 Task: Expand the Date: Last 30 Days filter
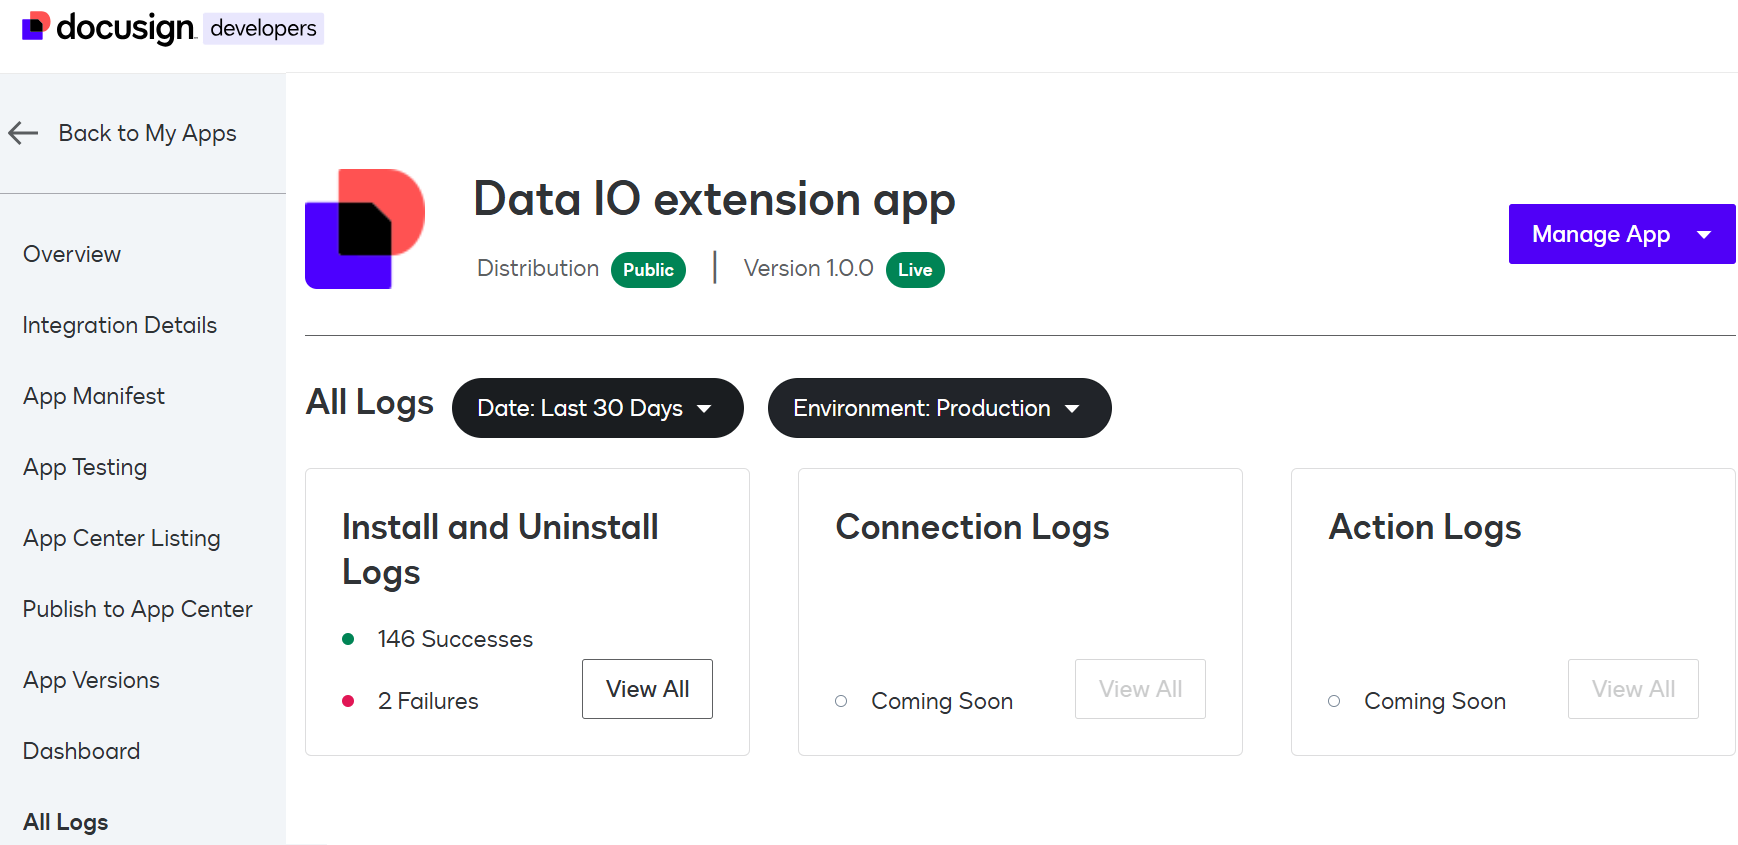tap(598, 408)
